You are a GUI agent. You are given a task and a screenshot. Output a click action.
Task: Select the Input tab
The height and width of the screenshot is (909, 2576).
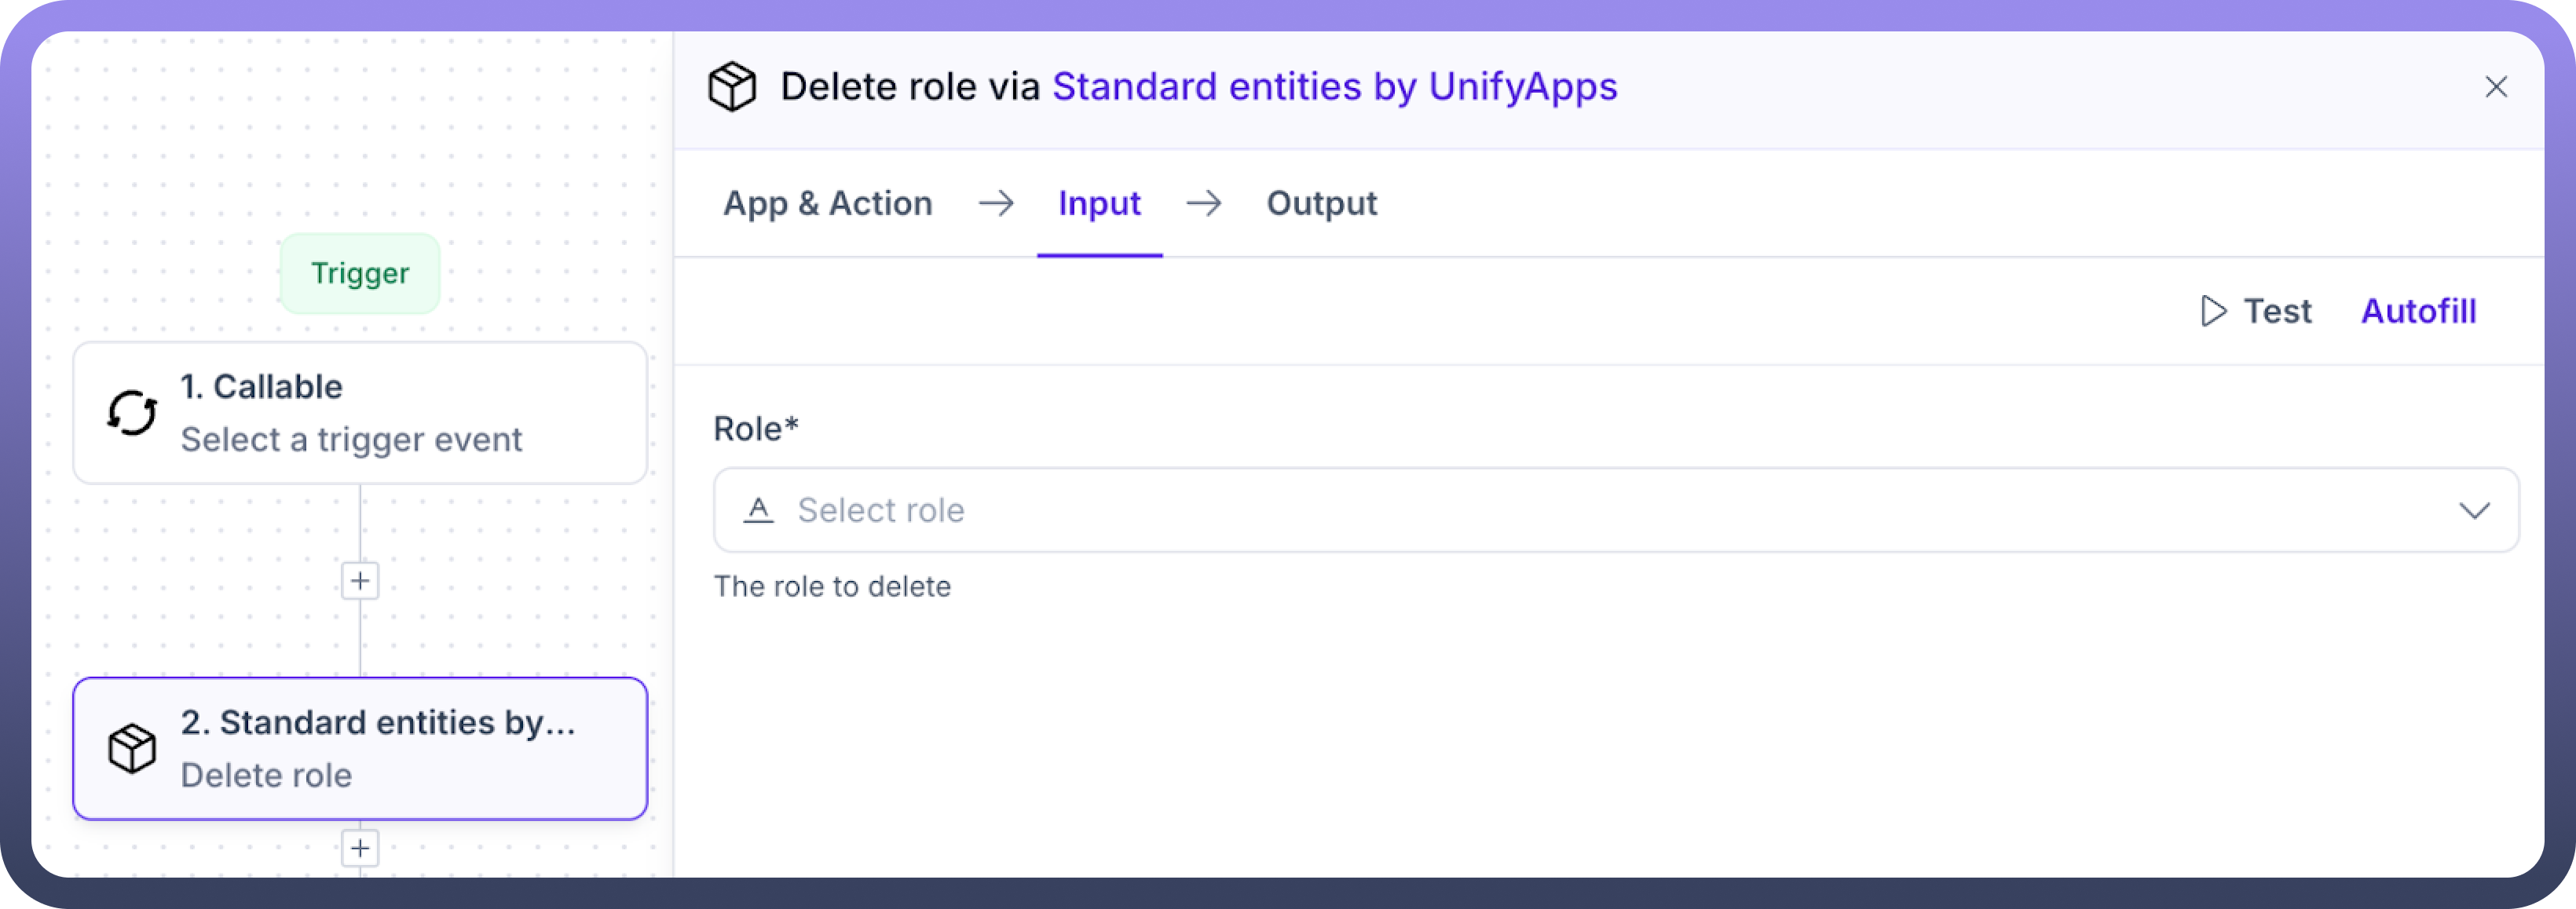point(1099,204)
